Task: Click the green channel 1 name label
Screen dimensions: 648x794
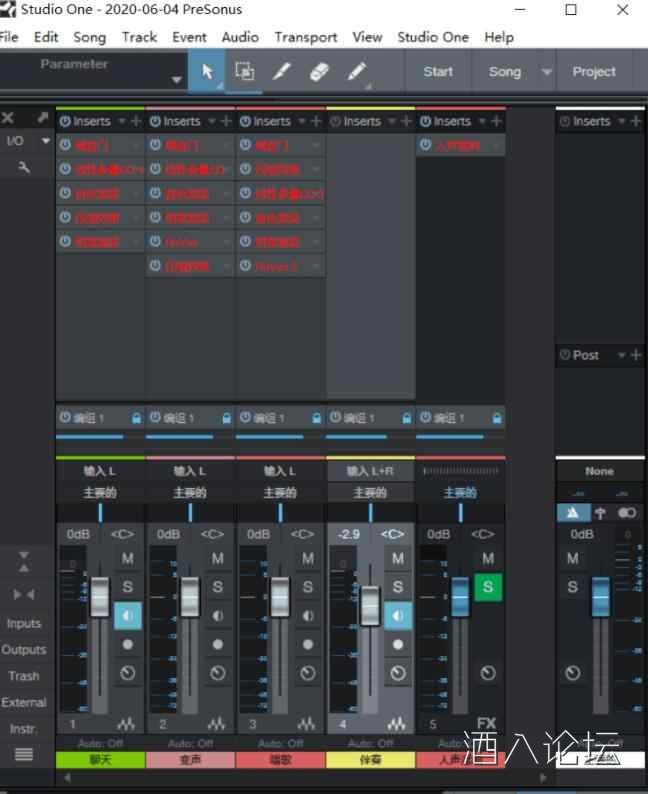Action: pos(100,761)
